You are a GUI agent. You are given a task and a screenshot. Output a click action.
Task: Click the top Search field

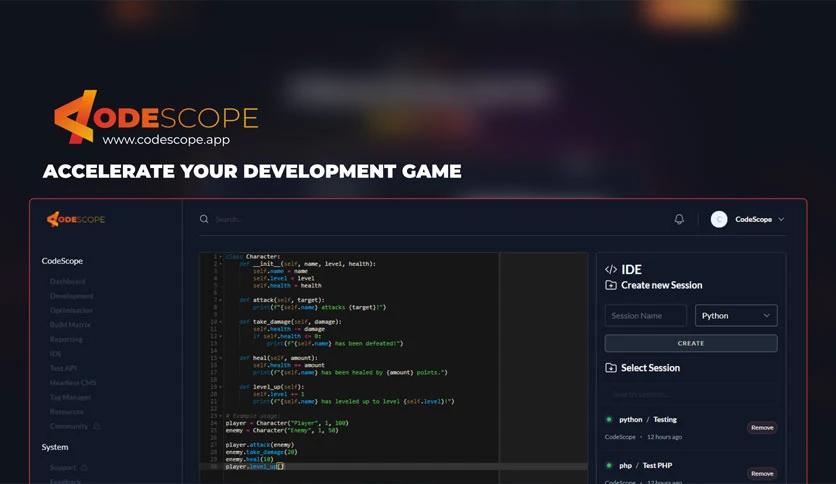point(229,219)
